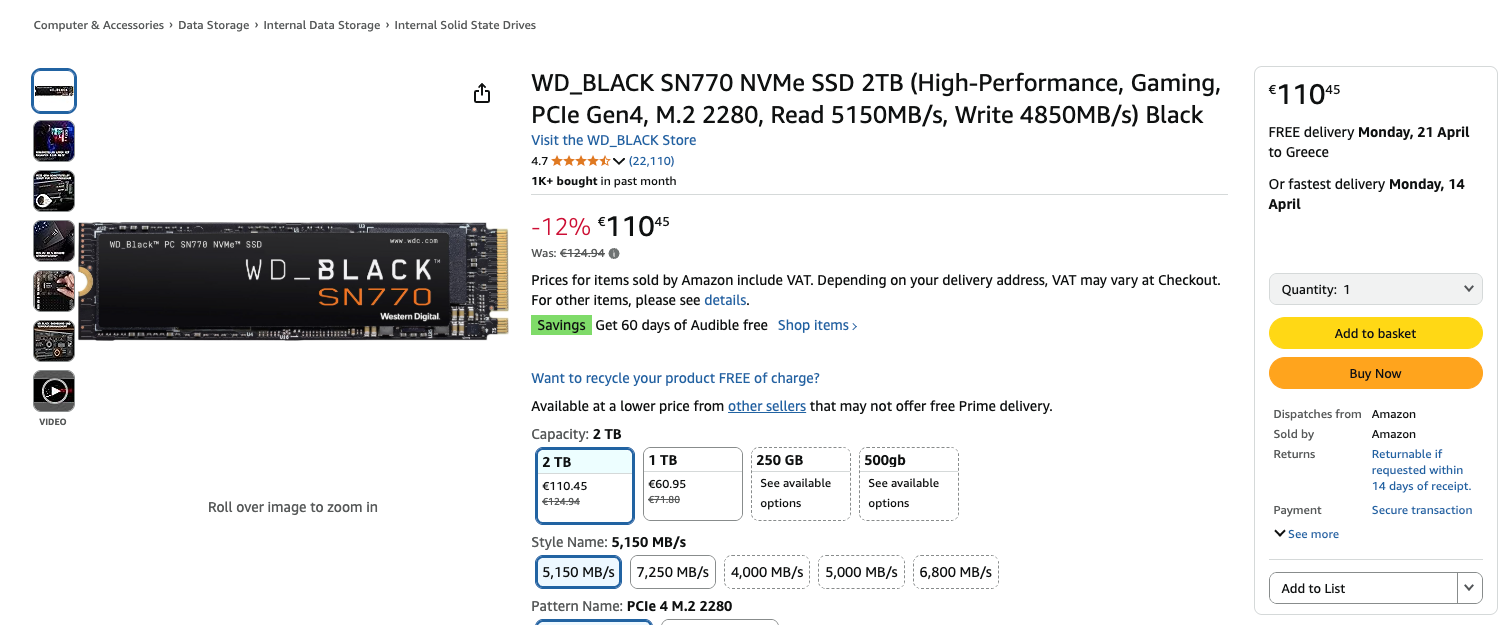1505x625 pixels.
Task: Select the 6,800 MB/s style option
Action: (955, 572)
